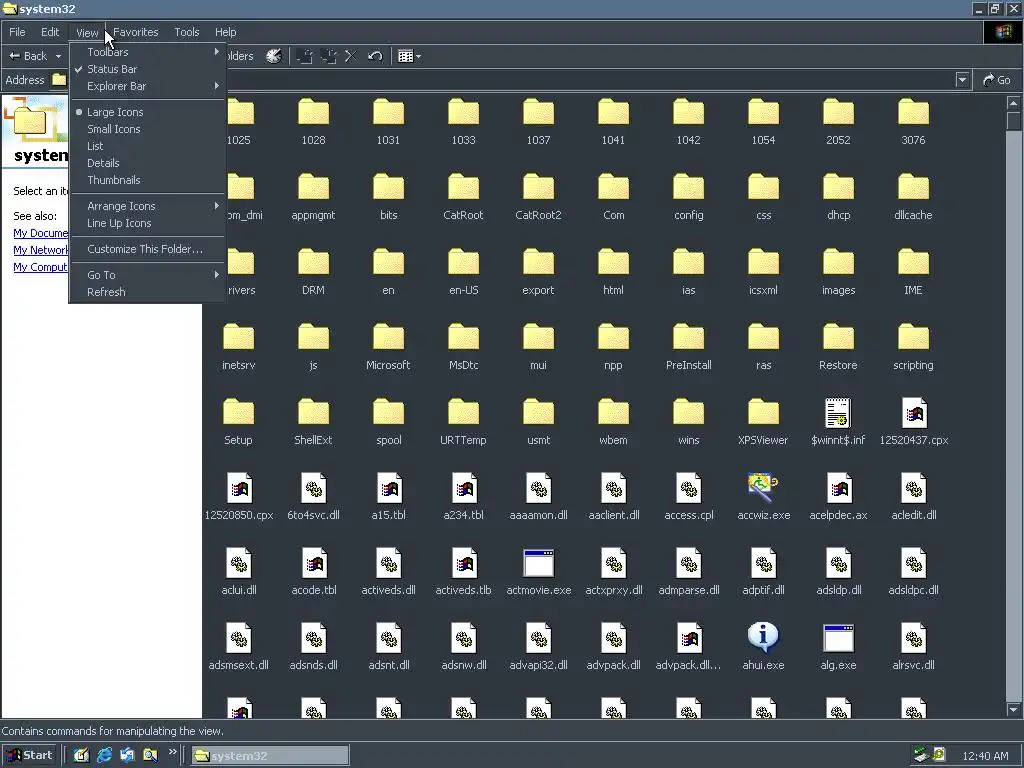This screenshot has height=768, width=1024.
Task: Open the Help menu
Action: point(225,32)
